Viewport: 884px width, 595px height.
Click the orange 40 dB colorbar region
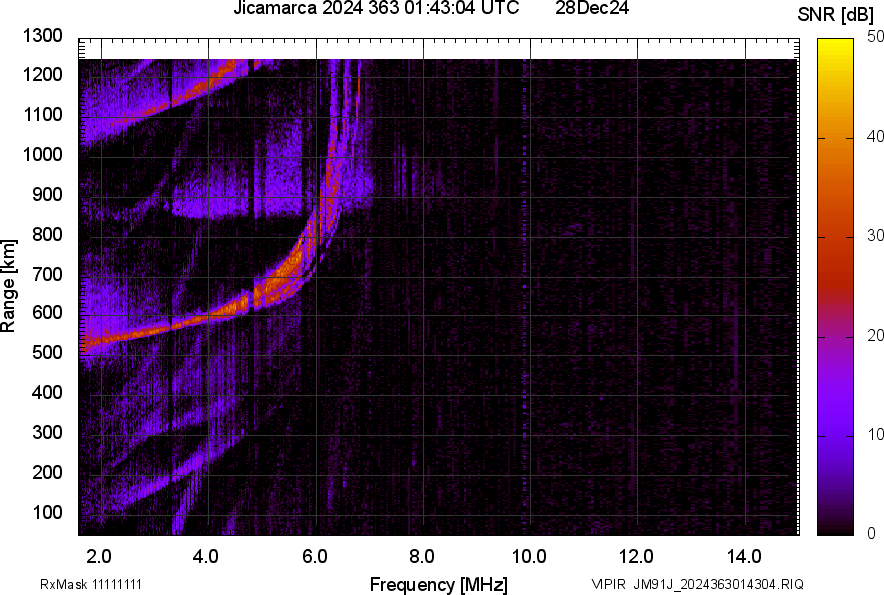tap(836, 137)
